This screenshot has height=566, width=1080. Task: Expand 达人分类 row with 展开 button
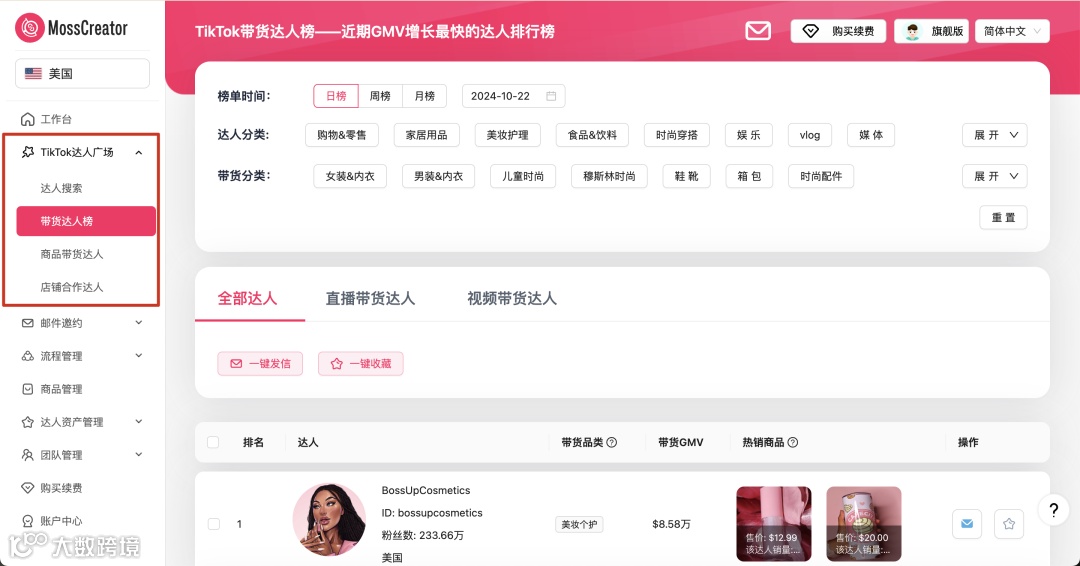tap(995, 135)
